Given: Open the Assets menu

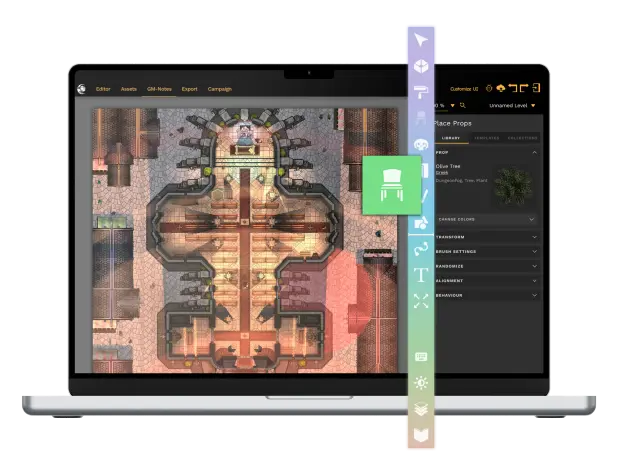Looking at the screenshot, I should (128, 89).
